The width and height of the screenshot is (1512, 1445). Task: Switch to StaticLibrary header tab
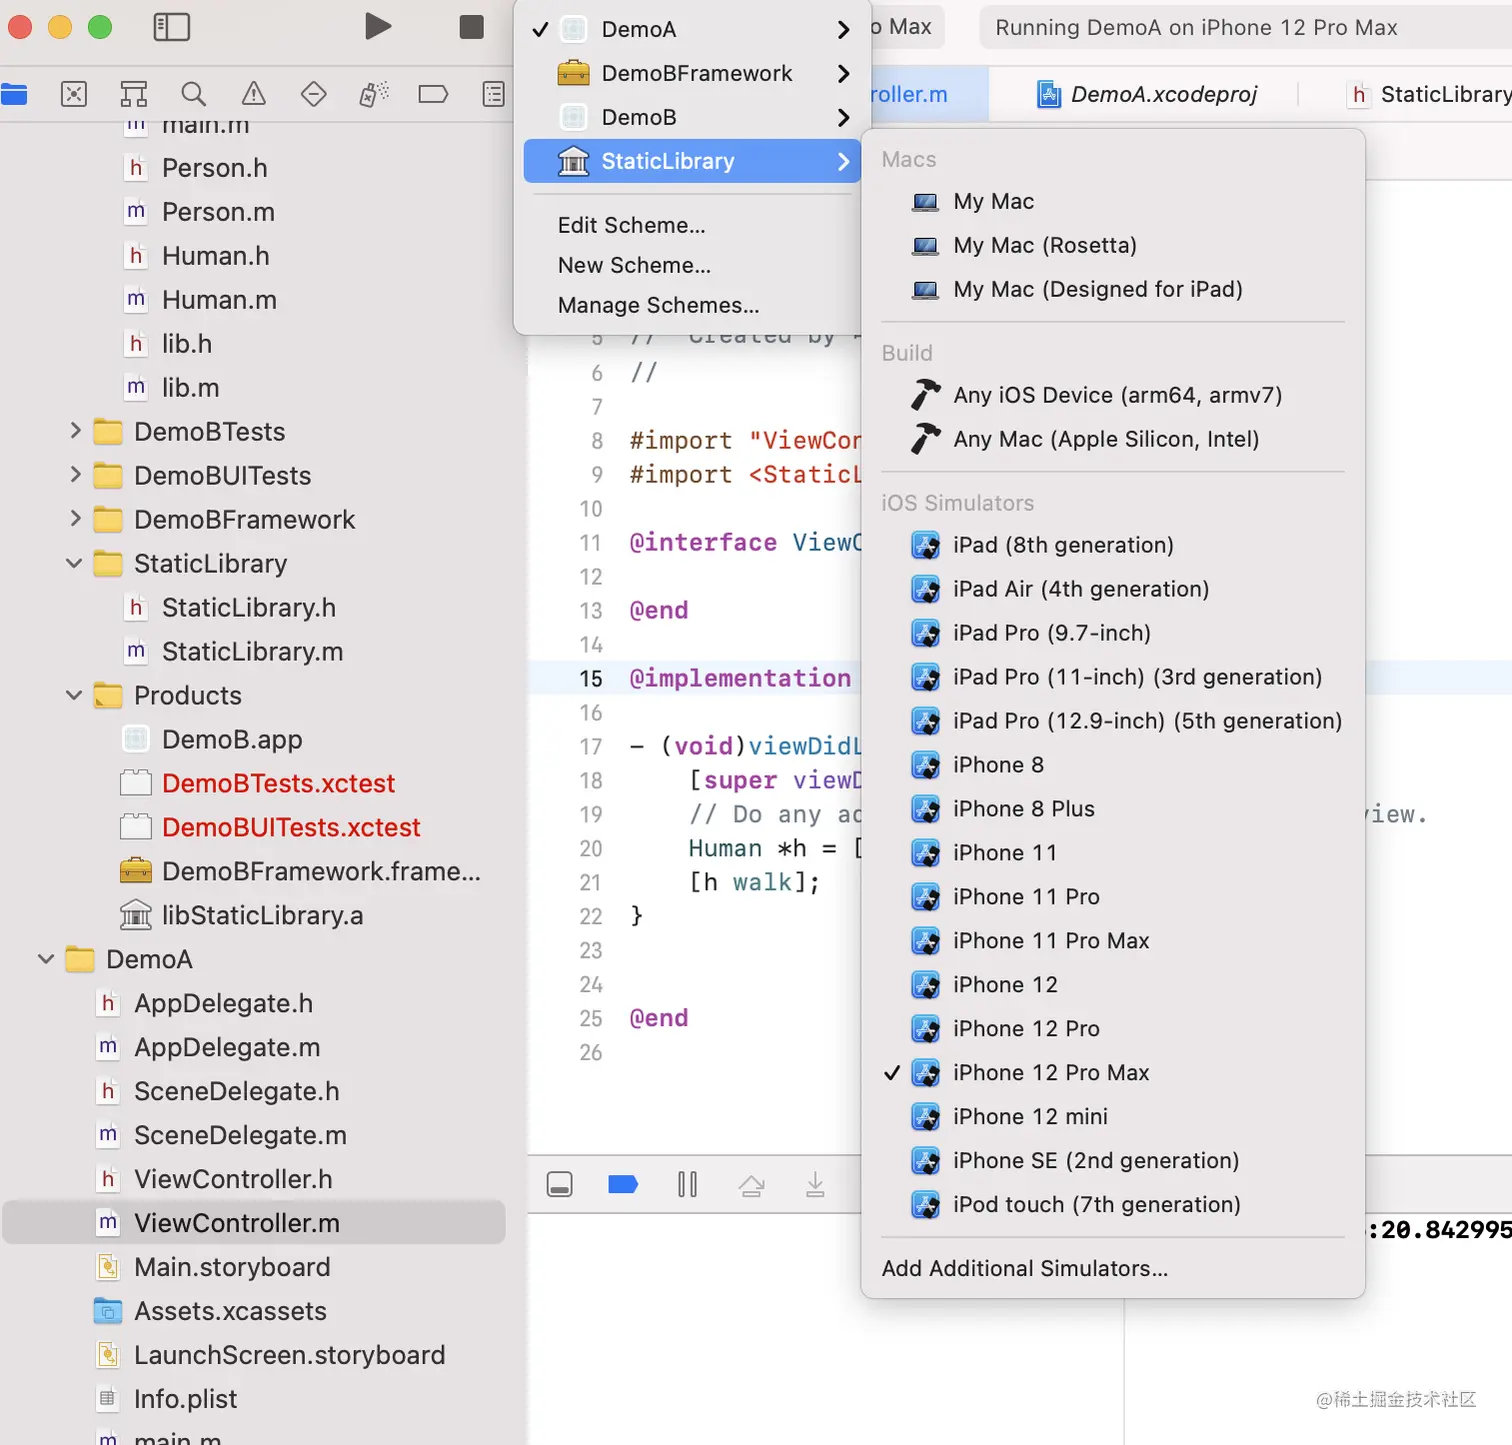point(1428,94)
